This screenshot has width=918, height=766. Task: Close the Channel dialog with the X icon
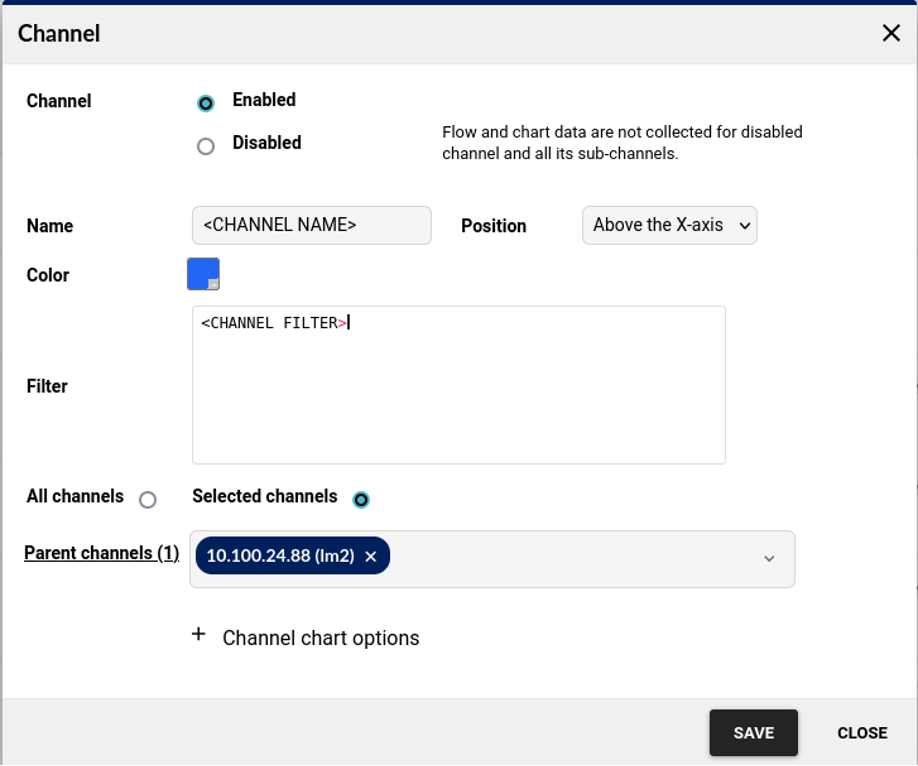pyautogui.click(x=891, y=33)
